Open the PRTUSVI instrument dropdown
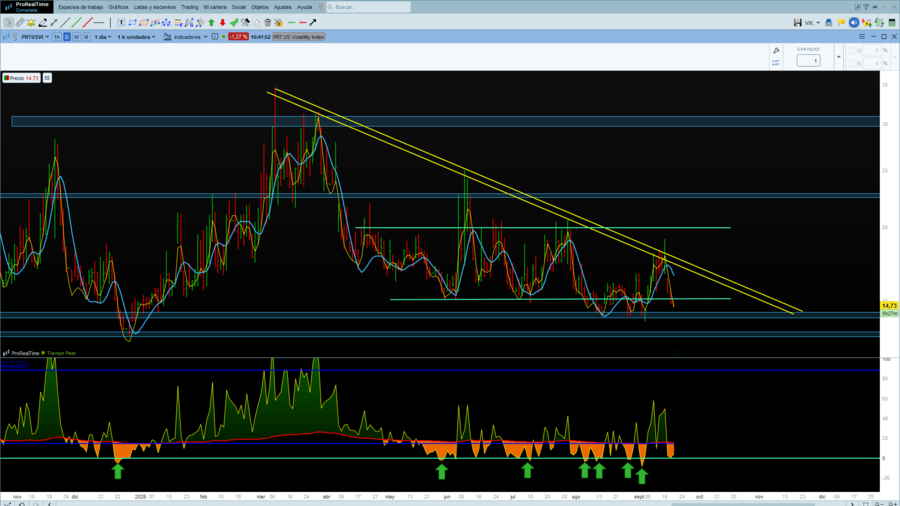Viewport: 900px width, 506px height. [x=34, y=37]
